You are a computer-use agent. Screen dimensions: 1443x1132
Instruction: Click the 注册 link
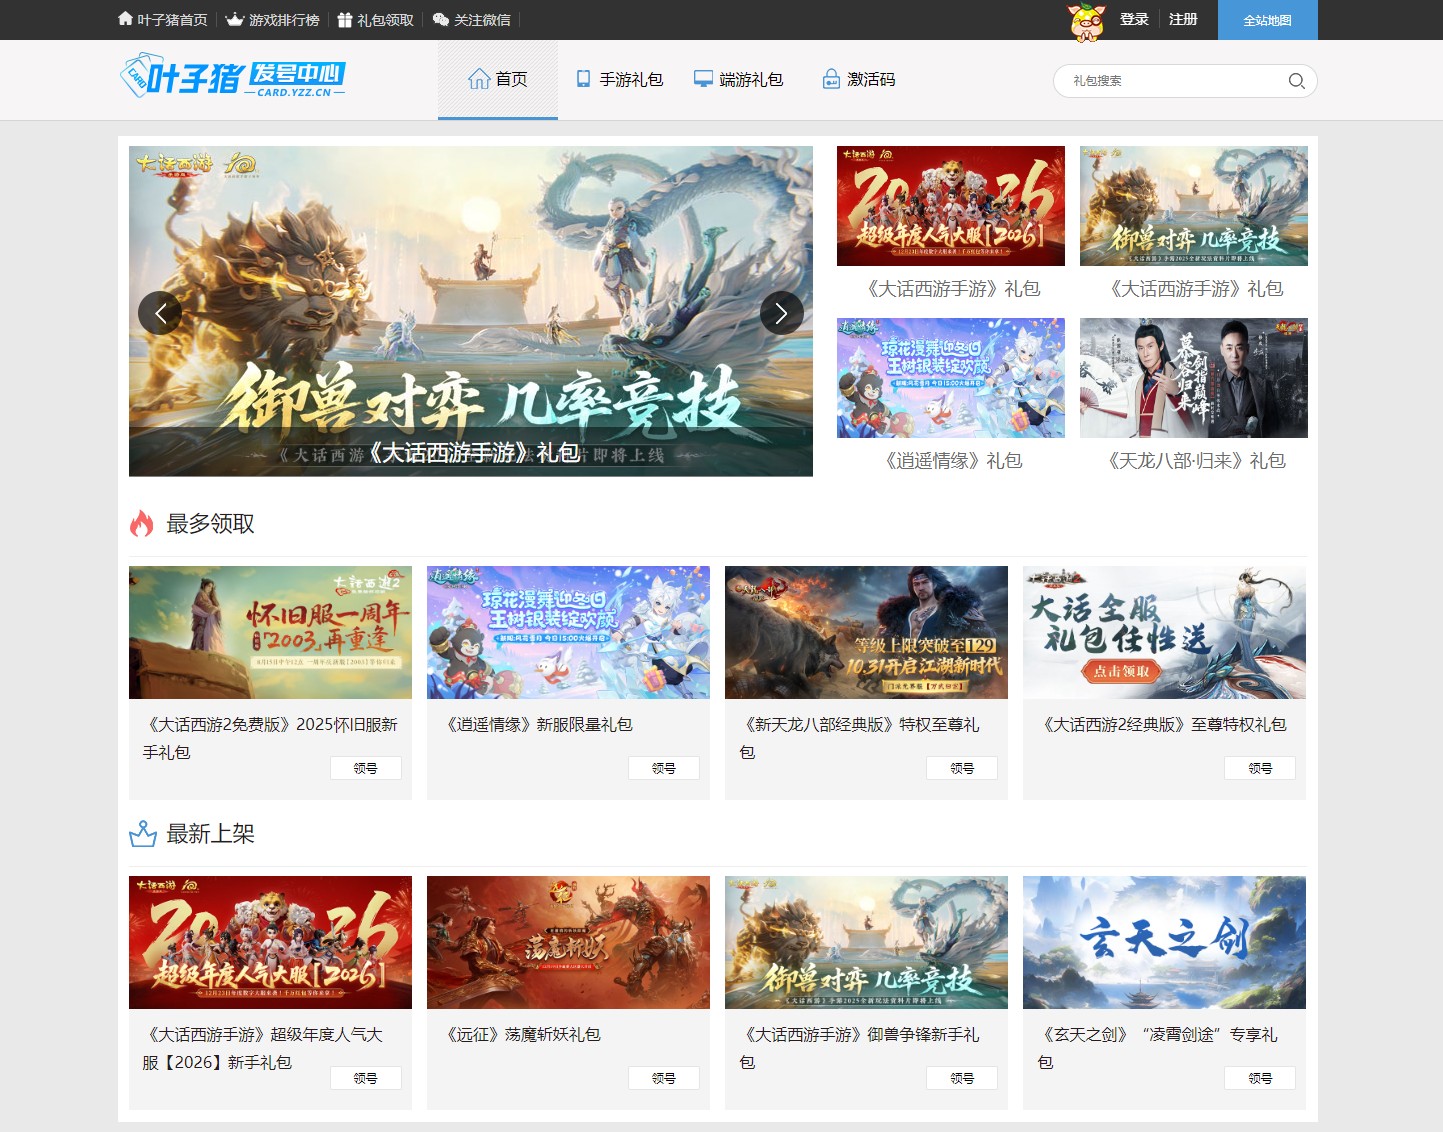[x=1183, y=19]
